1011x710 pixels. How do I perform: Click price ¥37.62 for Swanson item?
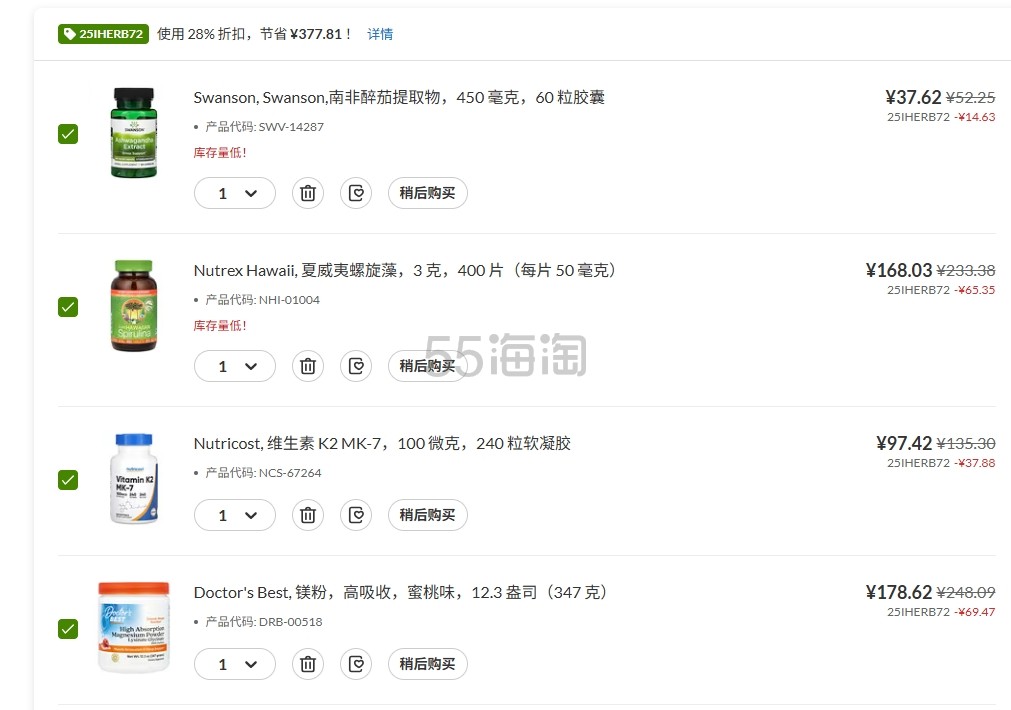click(x=913, y=97)
